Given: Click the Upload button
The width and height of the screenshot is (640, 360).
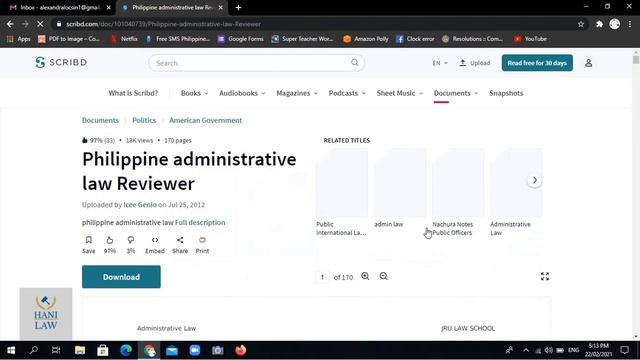Looking at the screenshot, I should [475, 63].
